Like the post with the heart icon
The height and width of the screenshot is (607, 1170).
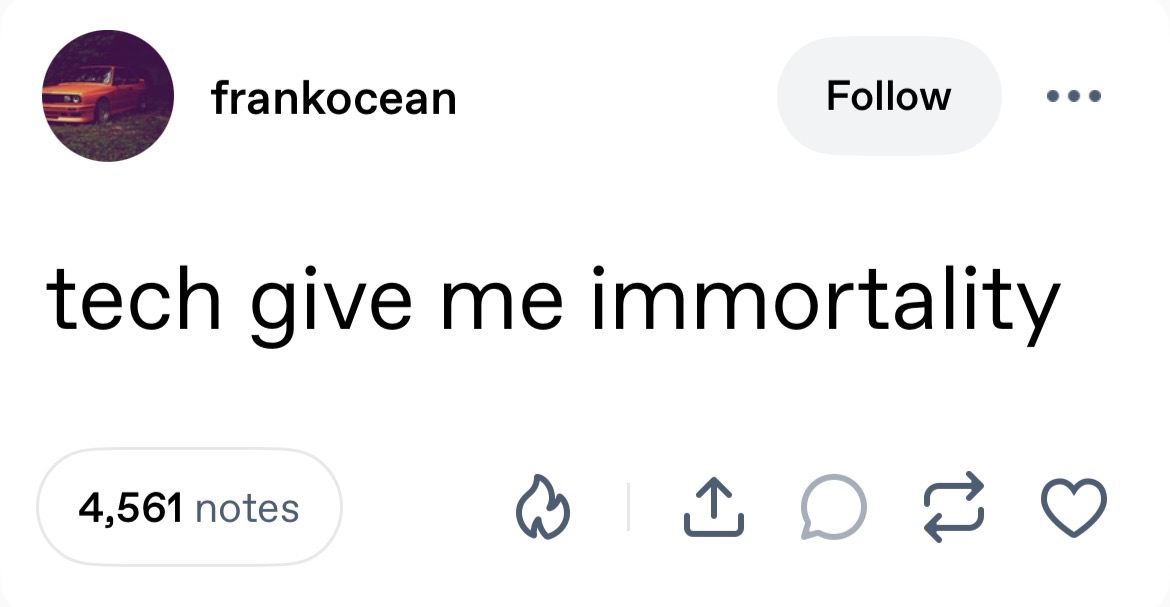pos(1074,507)
